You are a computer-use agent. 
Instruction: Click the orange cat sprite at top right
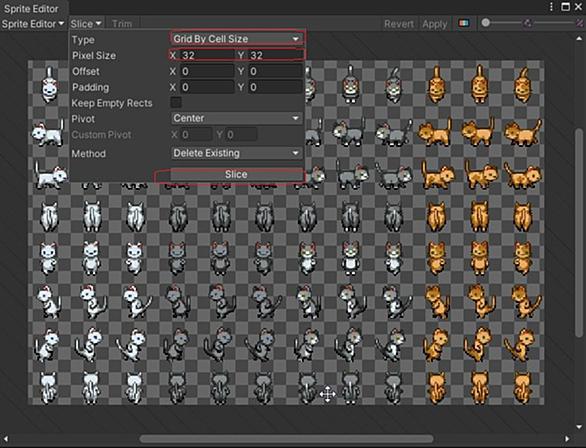[522, 85]
